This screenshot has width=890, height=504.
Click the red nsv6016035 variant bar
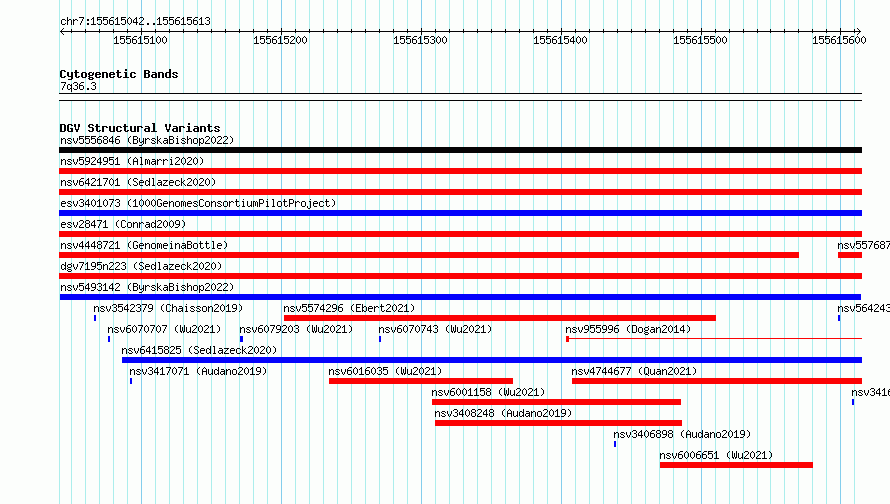(421, 381)
